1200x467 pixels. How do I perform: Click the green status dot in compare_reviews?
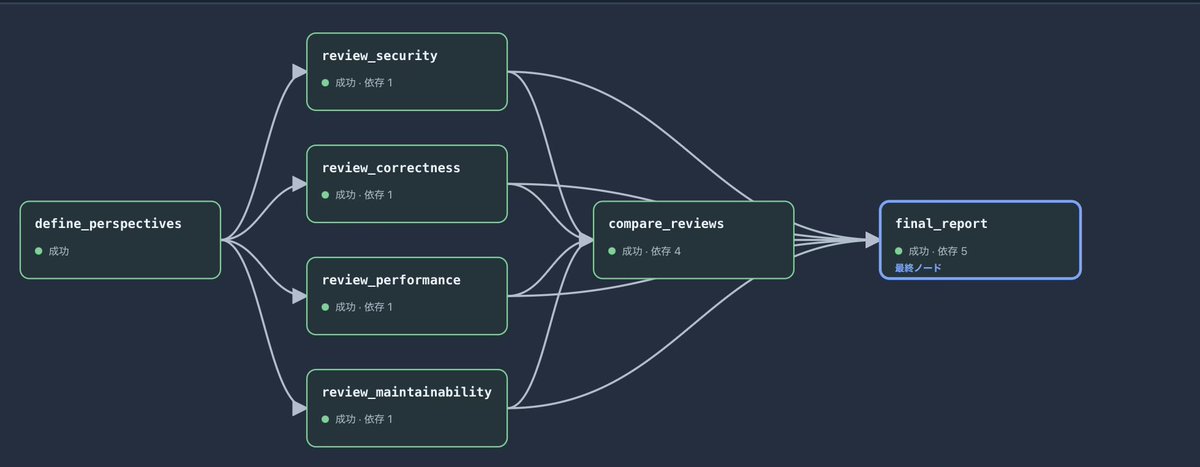pos(612,251)
